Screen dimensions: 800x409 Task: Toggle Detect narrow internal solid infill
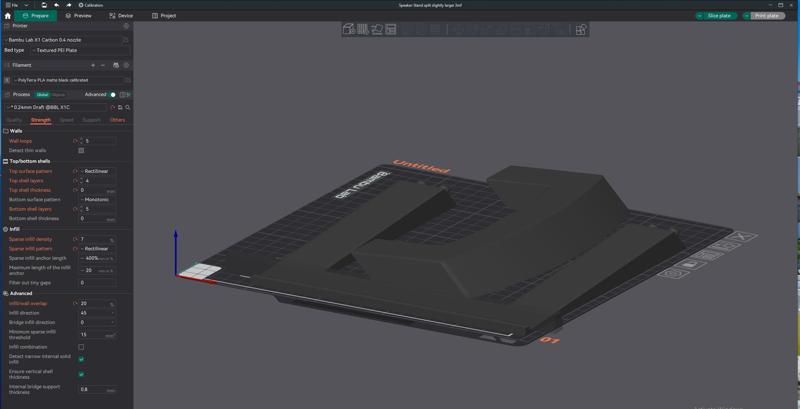(x=81, y=360)
